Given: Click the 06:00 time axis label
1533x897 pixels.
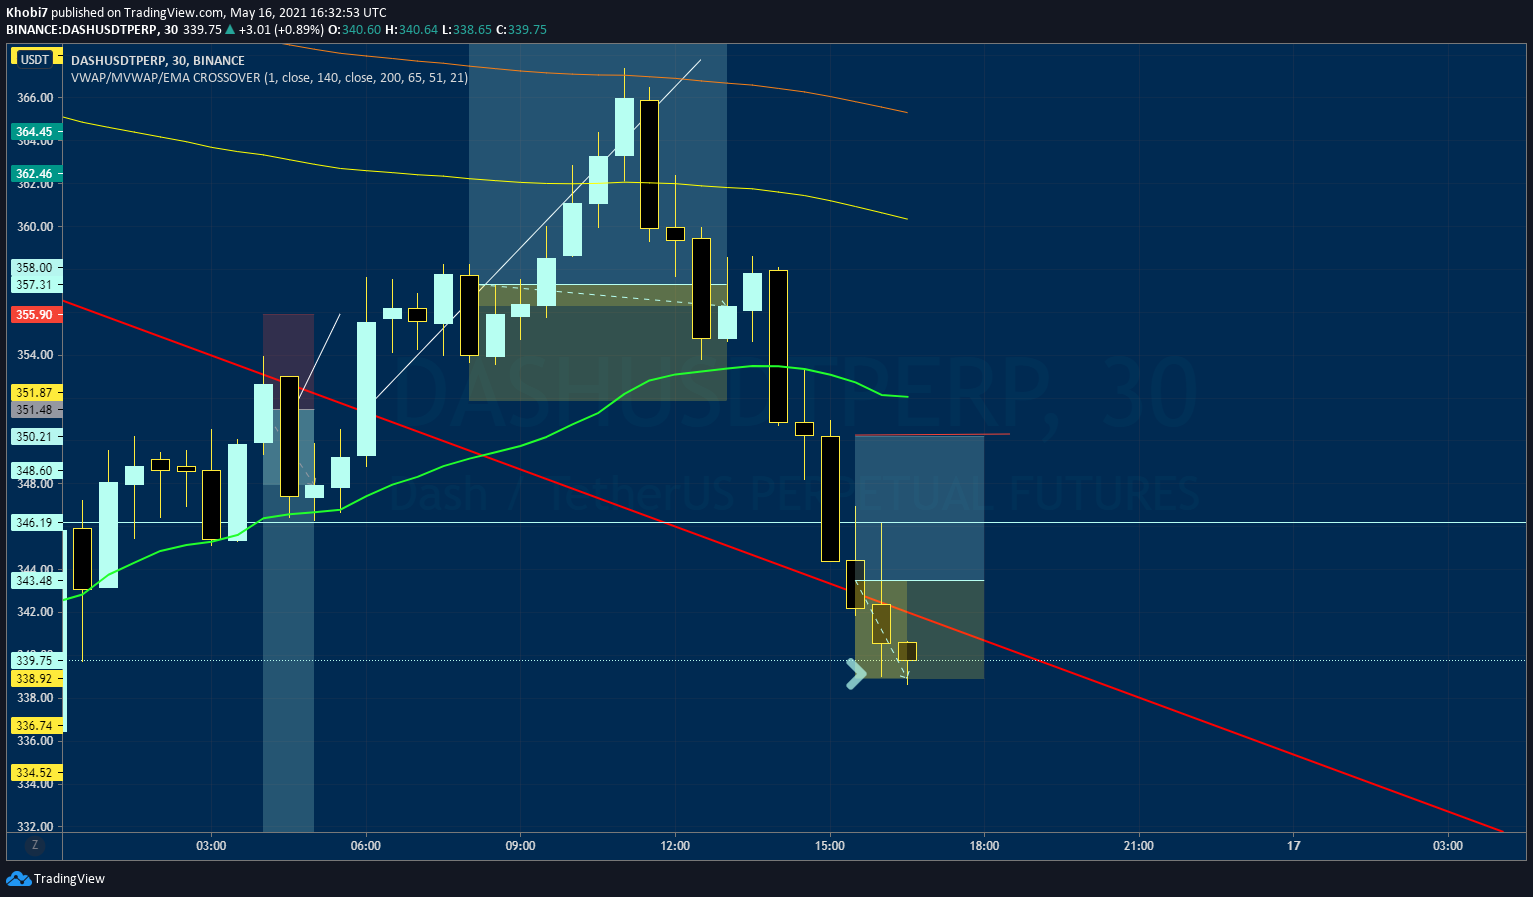Looking at the screenshot, I should pos(366,846).
